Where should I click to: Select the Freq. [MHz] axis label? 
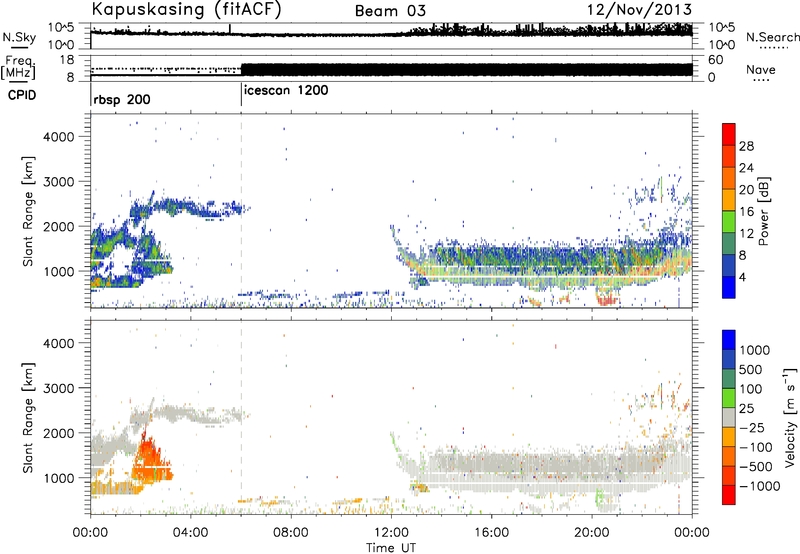[x=19, y=68]
